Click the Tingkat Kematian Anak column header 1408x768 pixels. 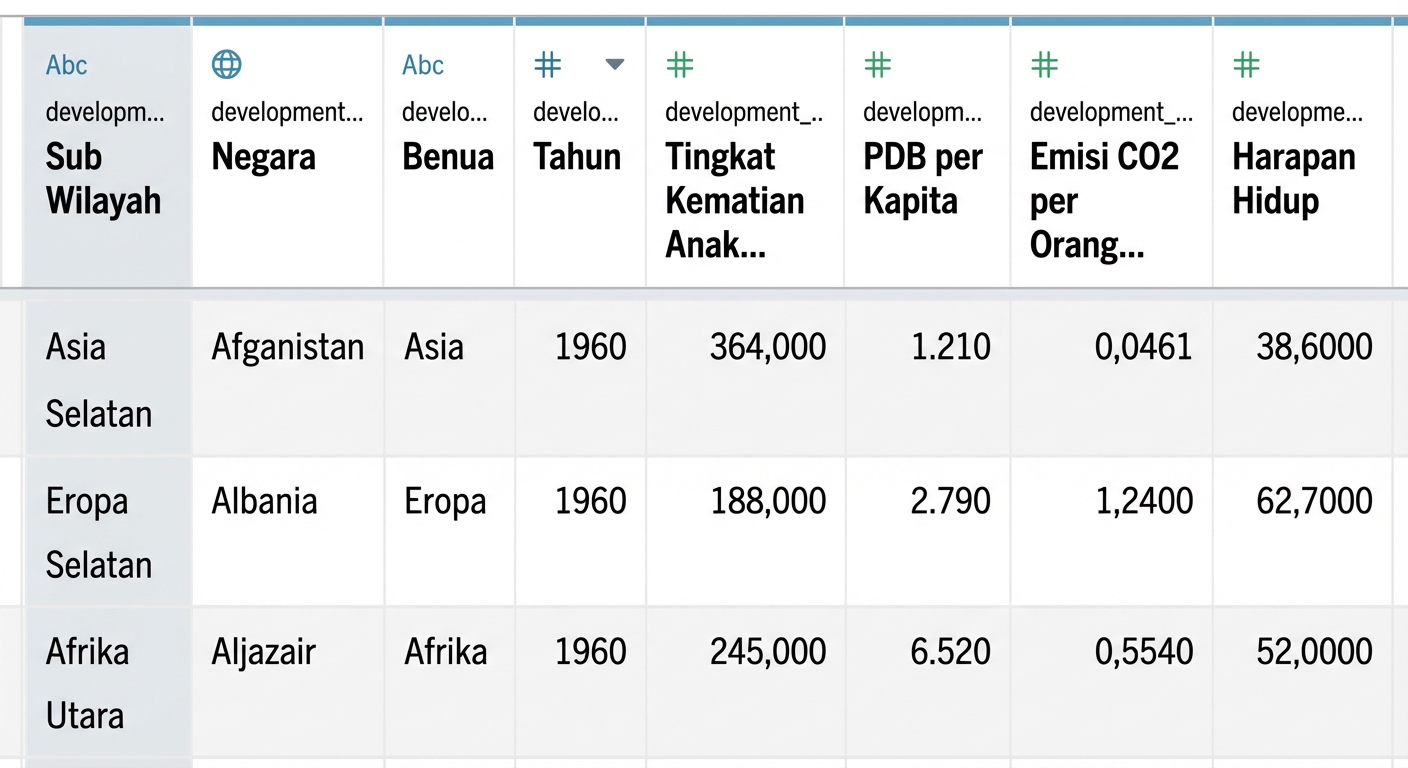click(x=735, y=200)
